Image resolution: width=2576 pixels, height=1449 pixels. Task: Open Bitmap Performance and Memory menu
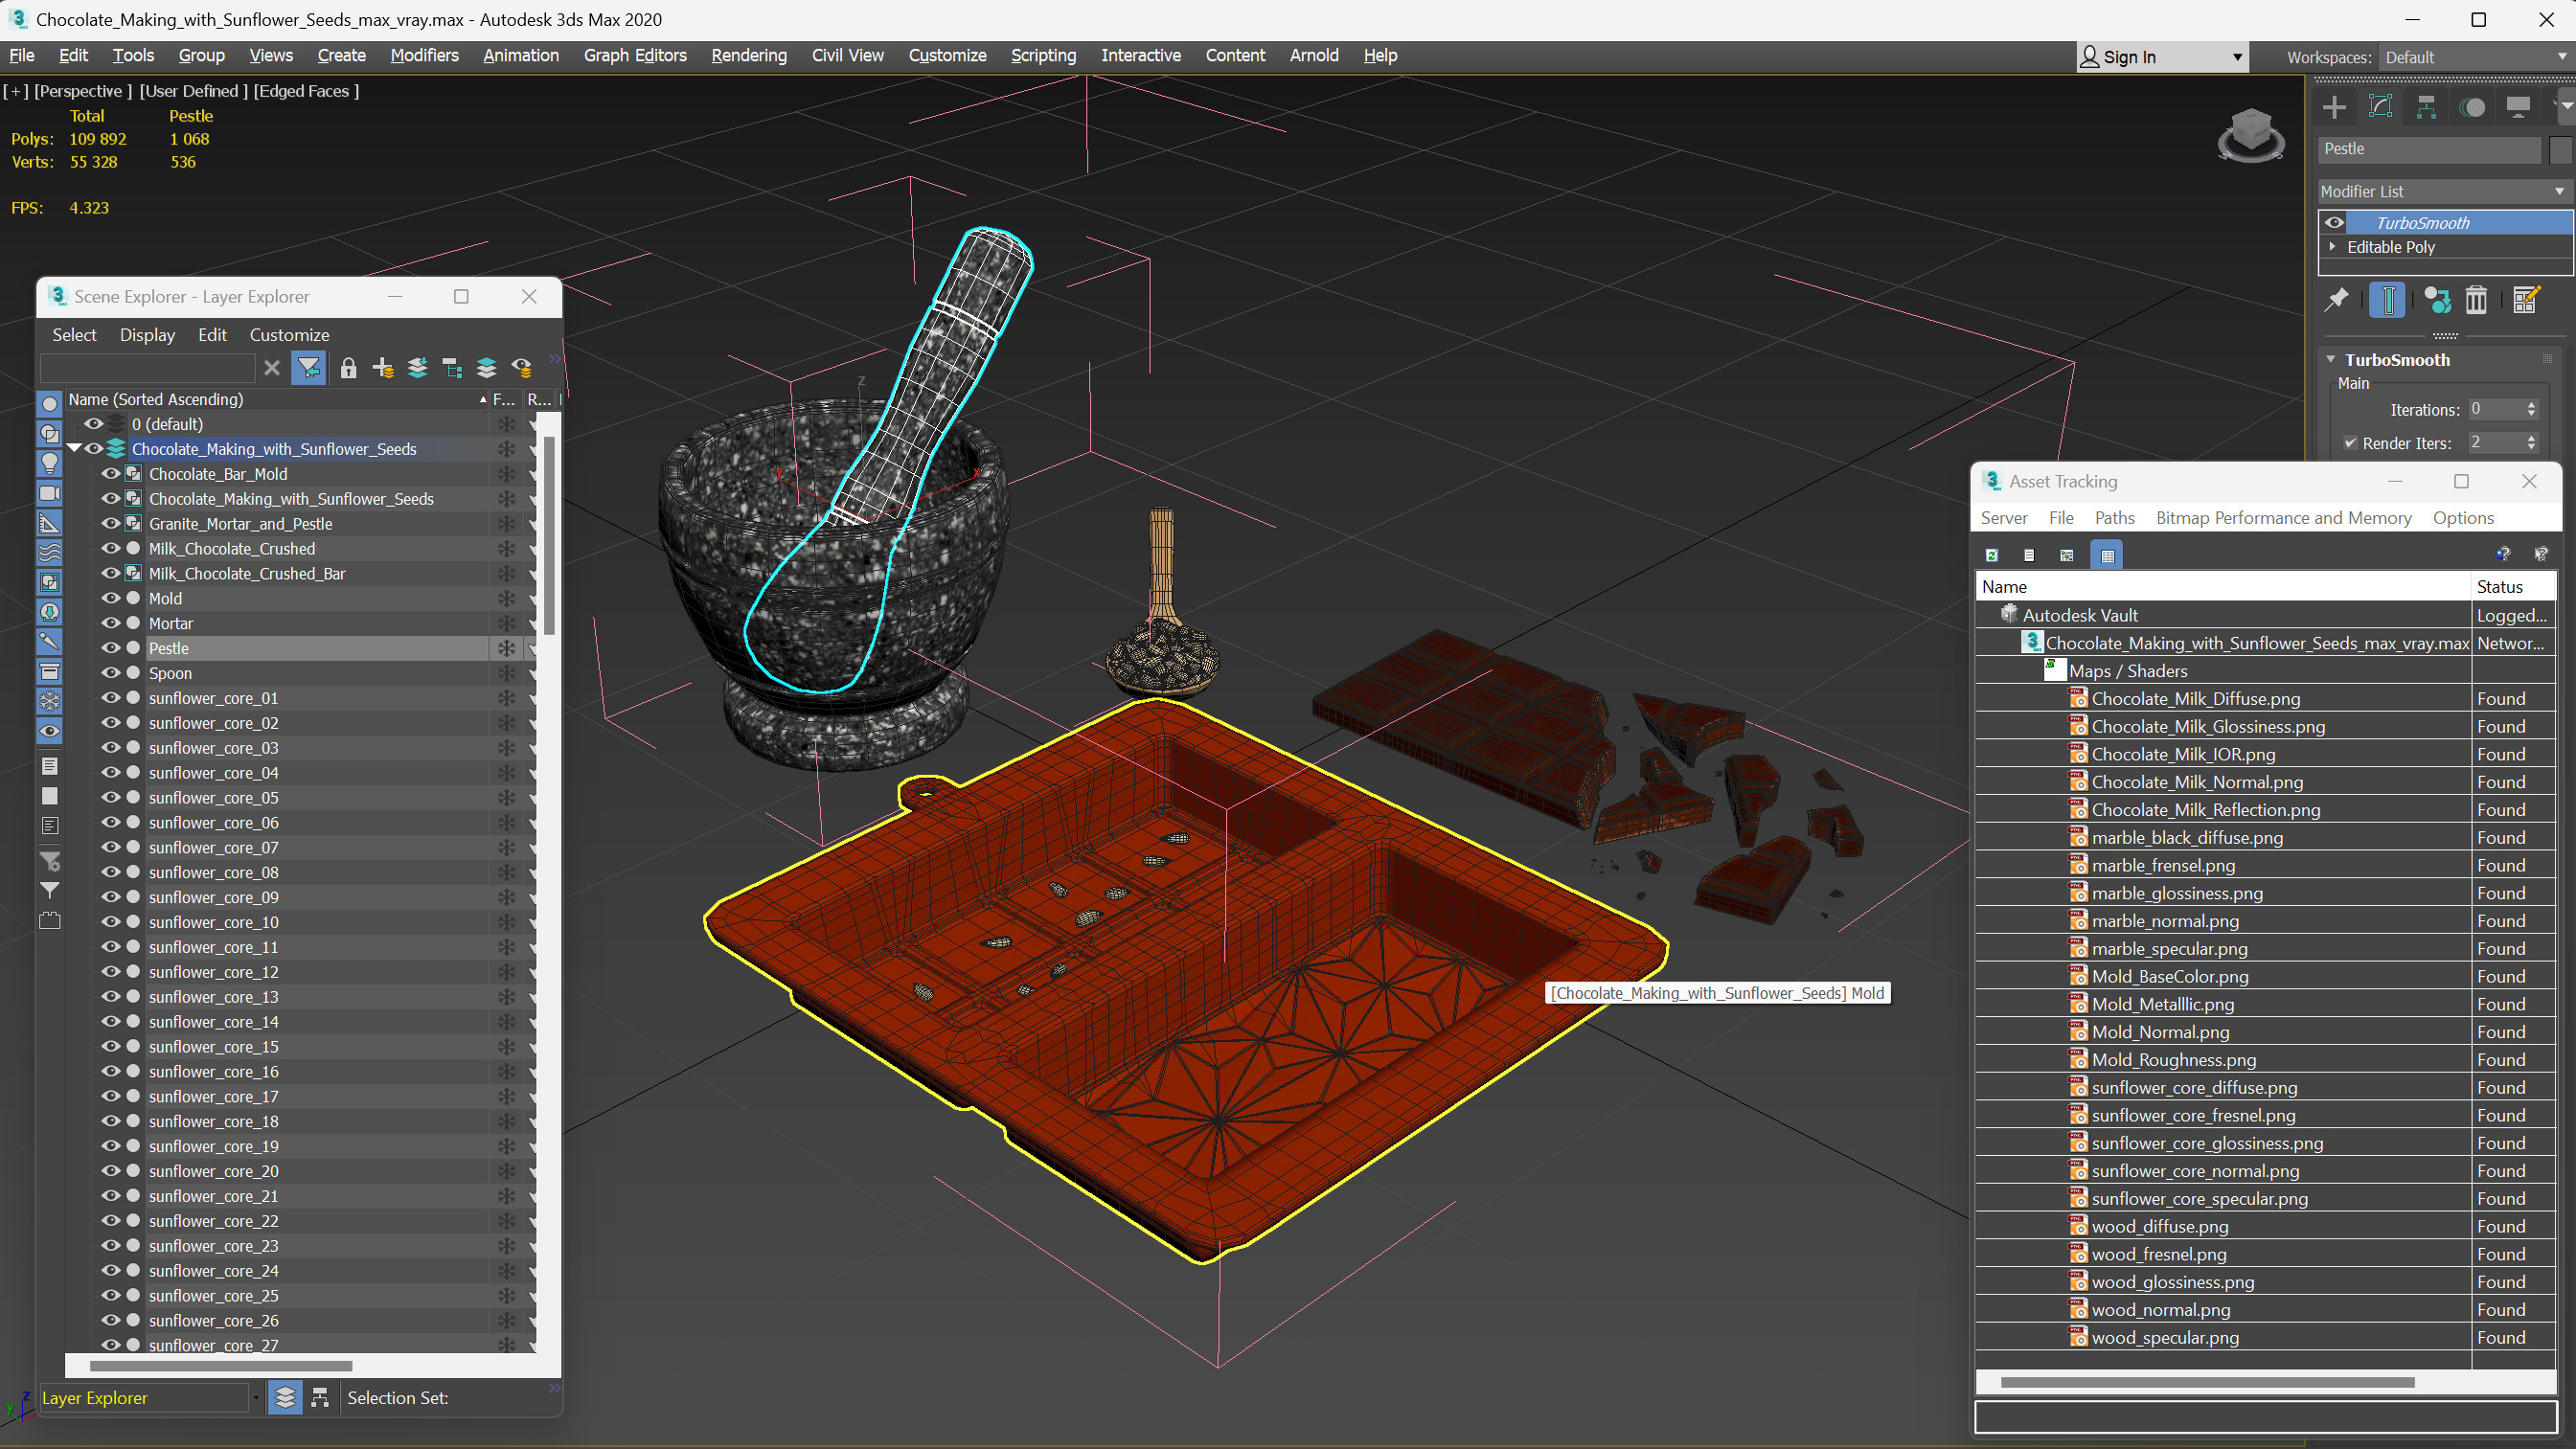point(2283,518)
